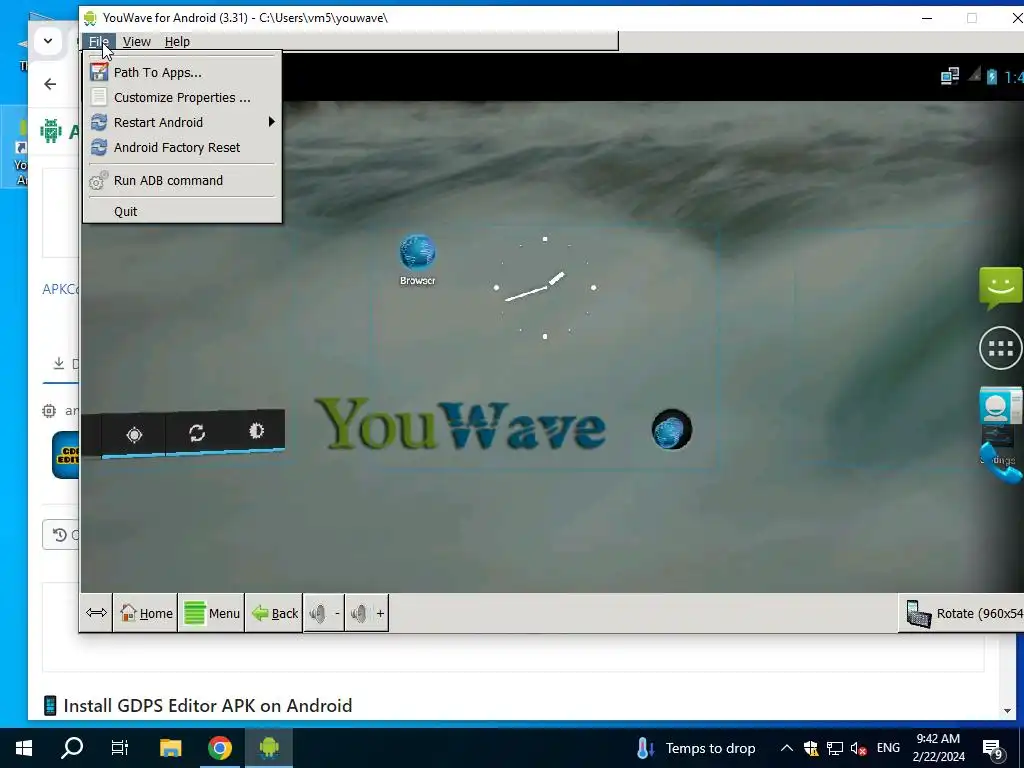Viewport: 1024px width, 768px height.
Task: Open the Phone dialer icon
Action: pyautogui.click(x=1000, y=462)
